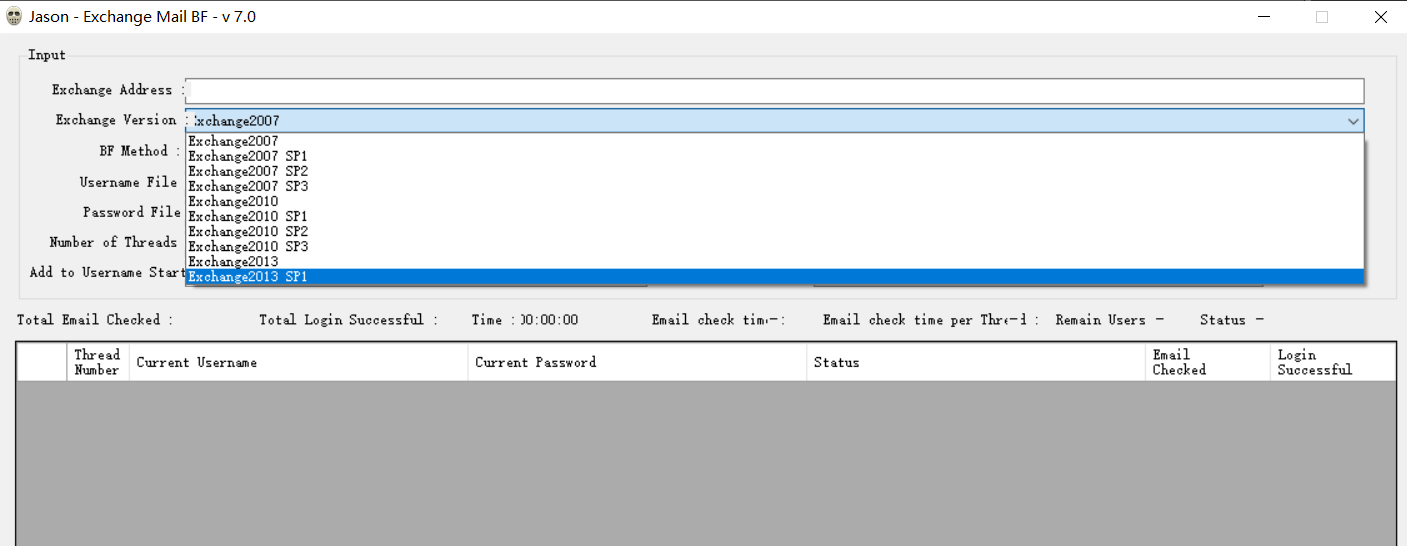Collapse the Exchange Version dropdown arrow
Viewport: 1407px width, 546px height.
click(1353, 121)
